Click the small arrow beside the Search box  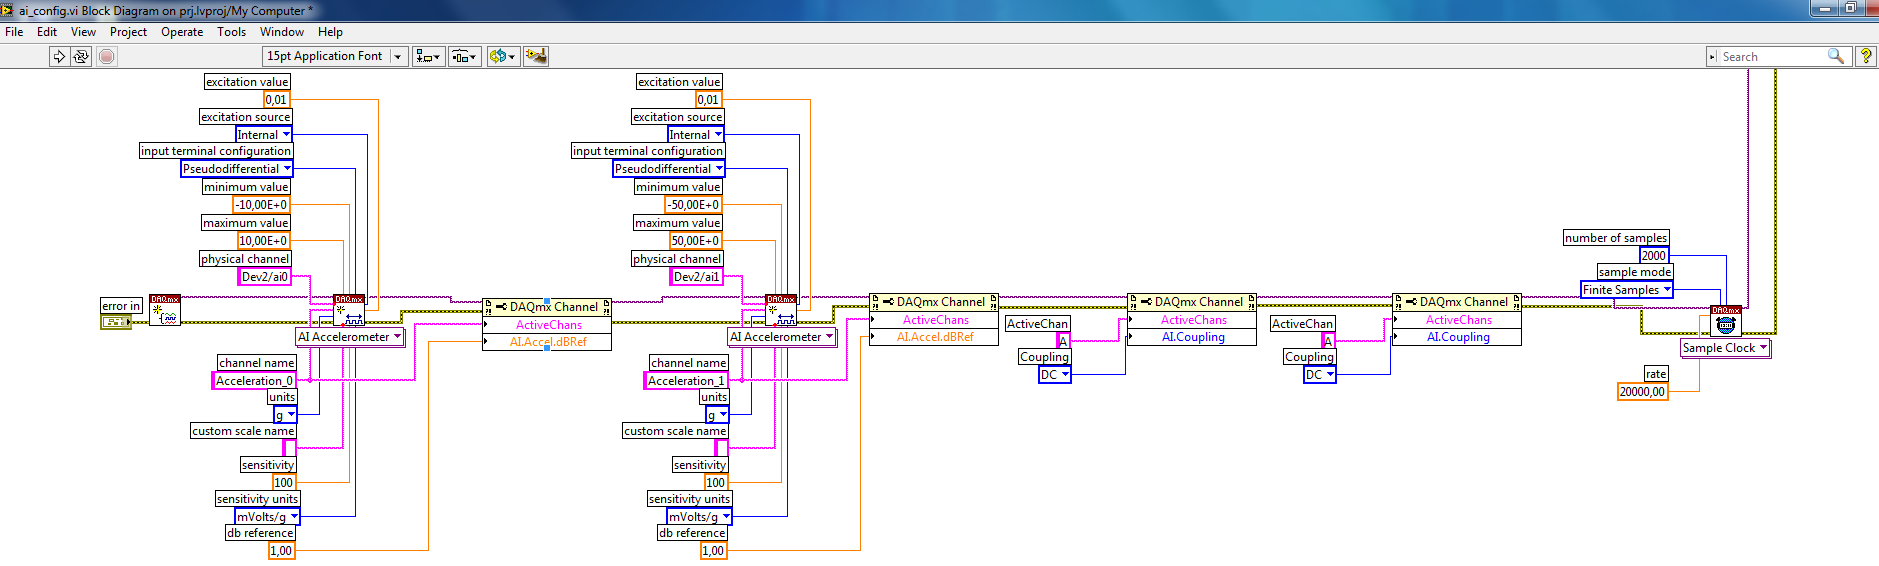coord(1713,57)
